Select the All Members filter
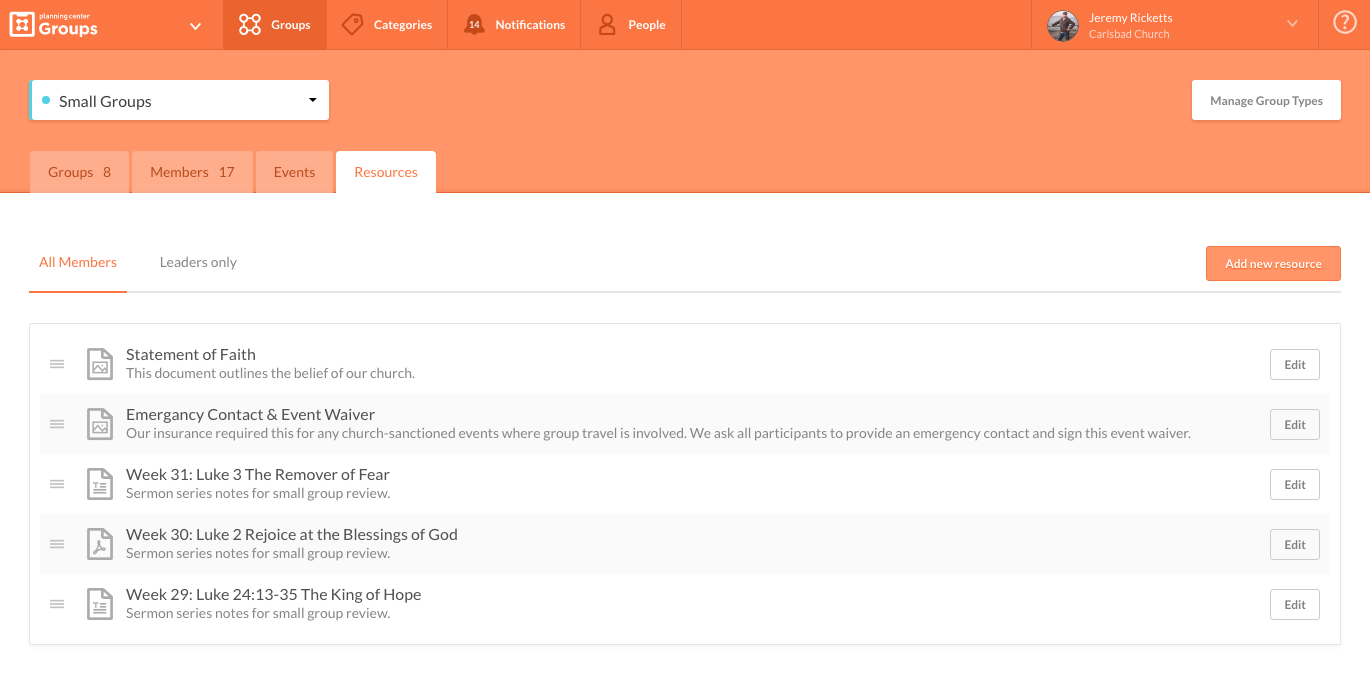Image resolution: width=1370 pixels, height=693 pixels. pos(77,262)
